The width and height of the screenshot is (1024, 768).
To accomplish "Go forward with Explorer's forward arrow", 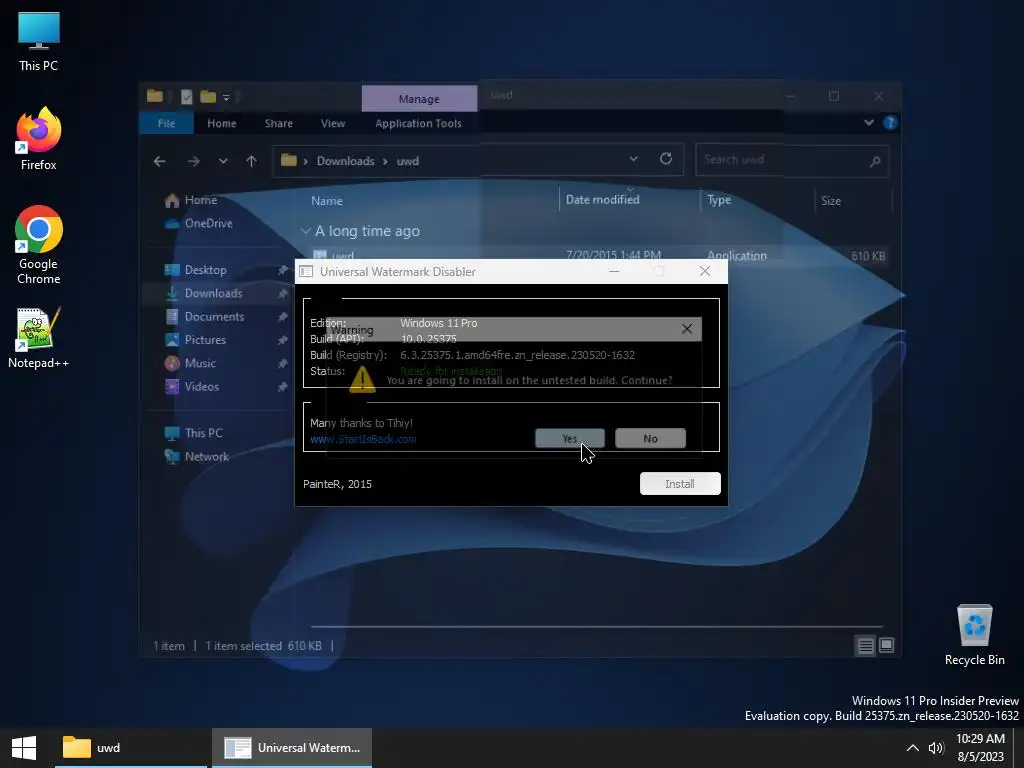I will coord(193,161).
